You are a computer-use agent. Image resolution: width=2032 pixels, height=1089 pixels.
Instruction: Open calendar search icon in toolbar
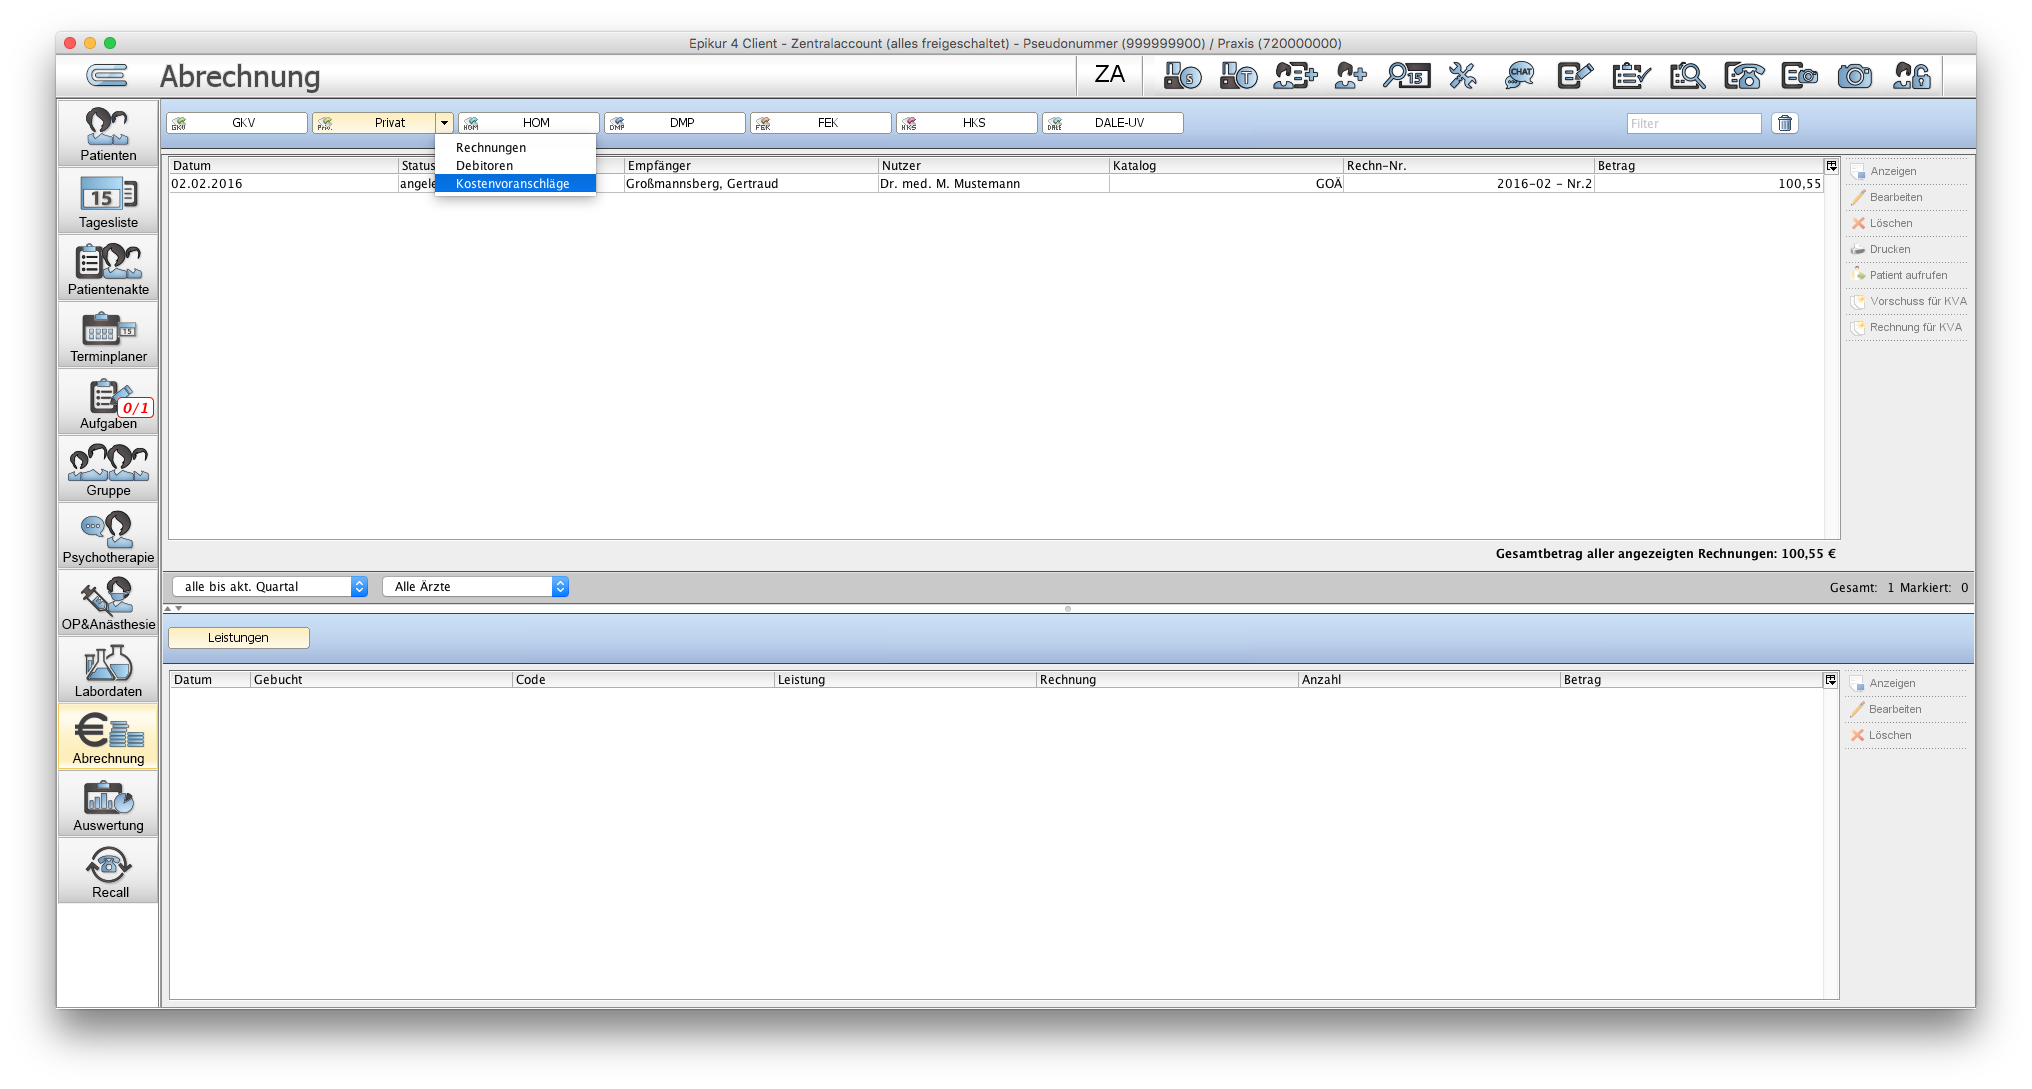(1407, 76)
